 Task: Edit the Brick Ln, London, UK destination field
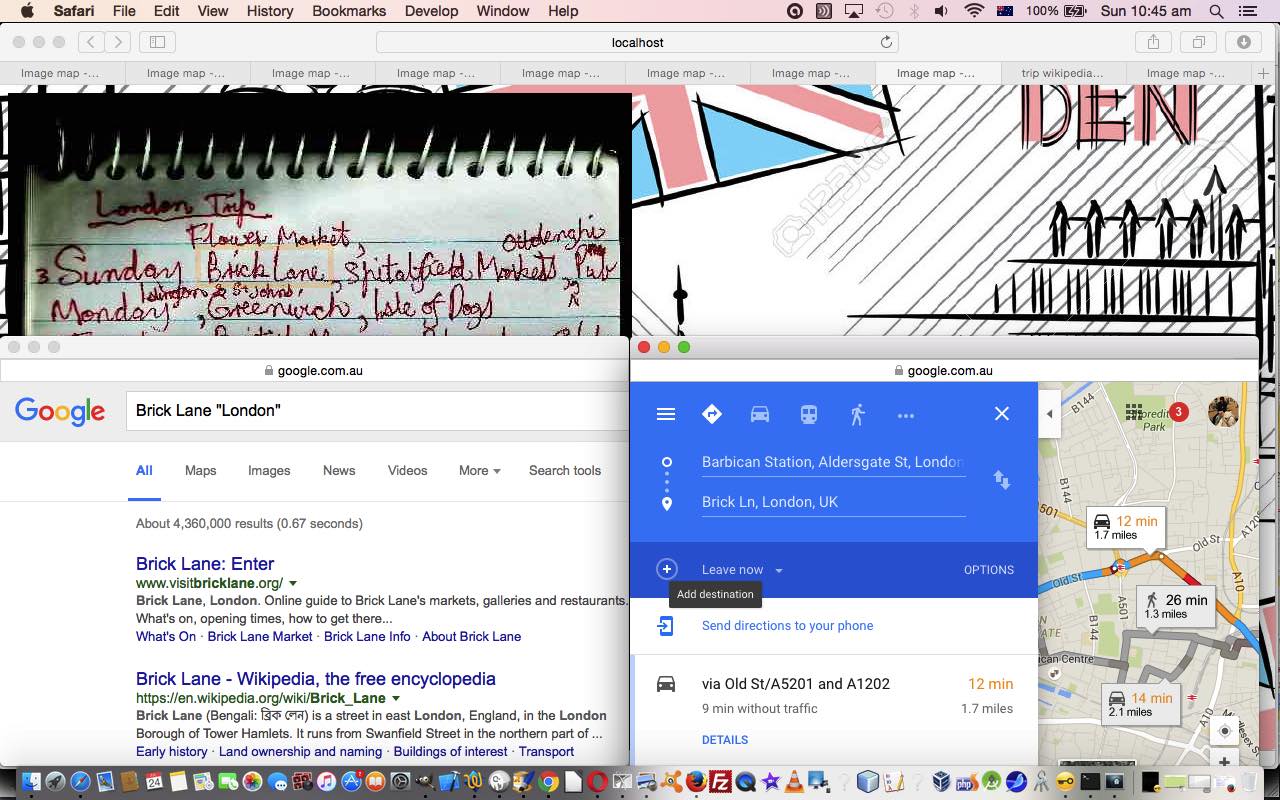click(833, 502)
